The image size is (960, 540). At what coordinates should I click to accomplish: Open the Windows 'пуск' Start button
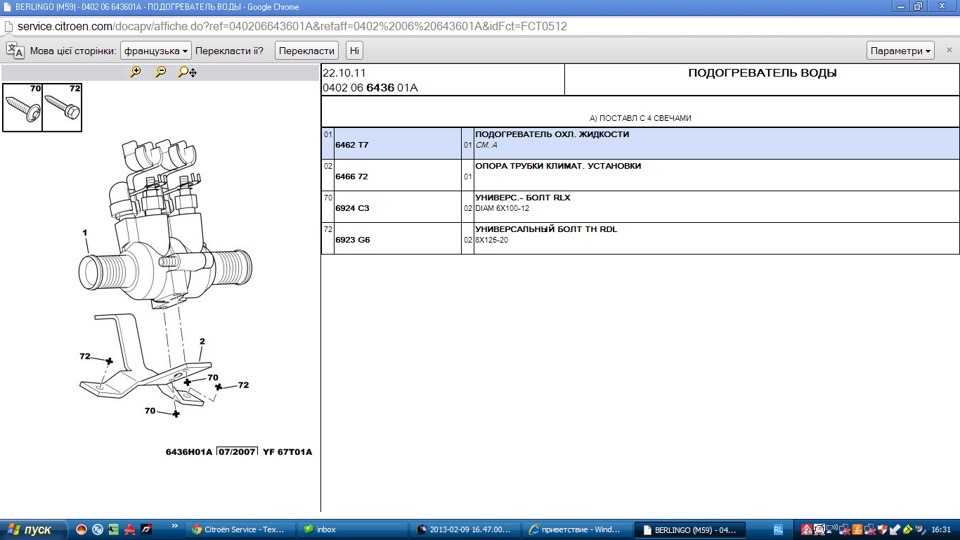(x=34, y=530)
